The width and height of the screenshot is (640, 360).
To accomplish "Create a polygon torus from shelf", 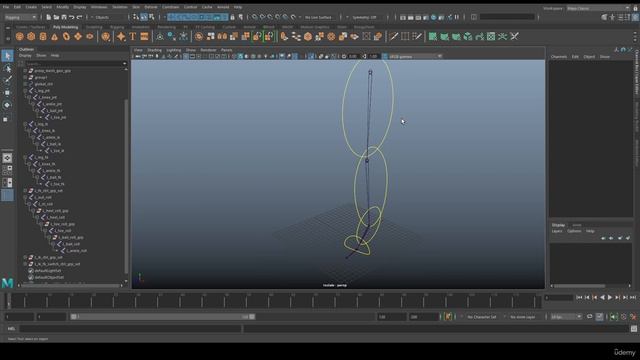I will tap(66, 37).
